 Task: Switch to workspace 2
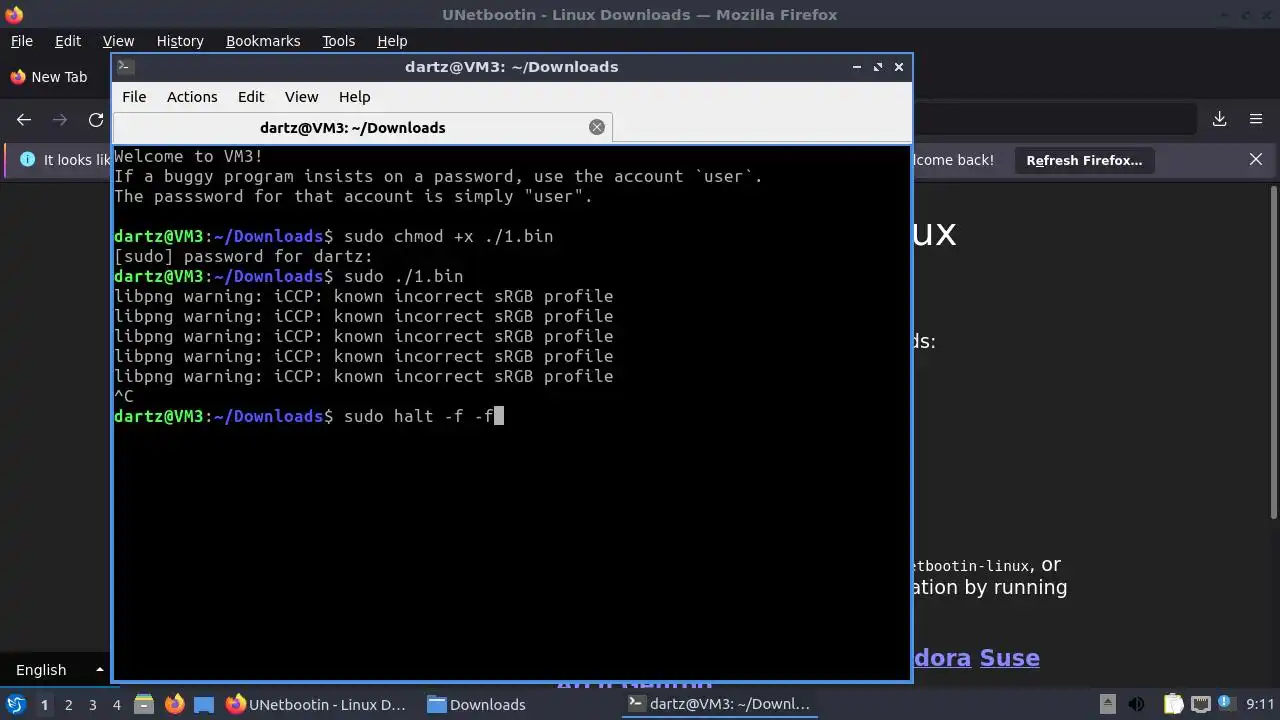pos(68,704)
